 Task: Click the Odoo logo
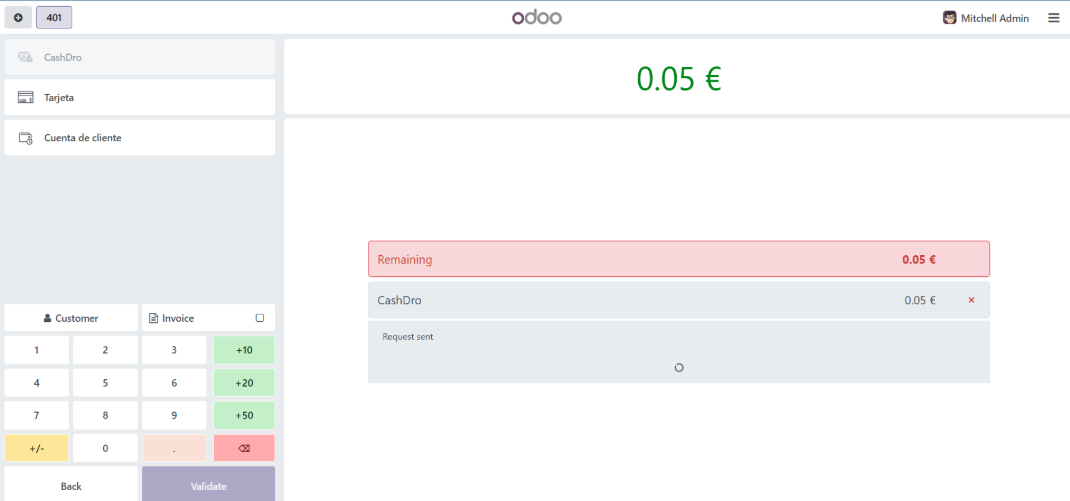coord(537,18)
